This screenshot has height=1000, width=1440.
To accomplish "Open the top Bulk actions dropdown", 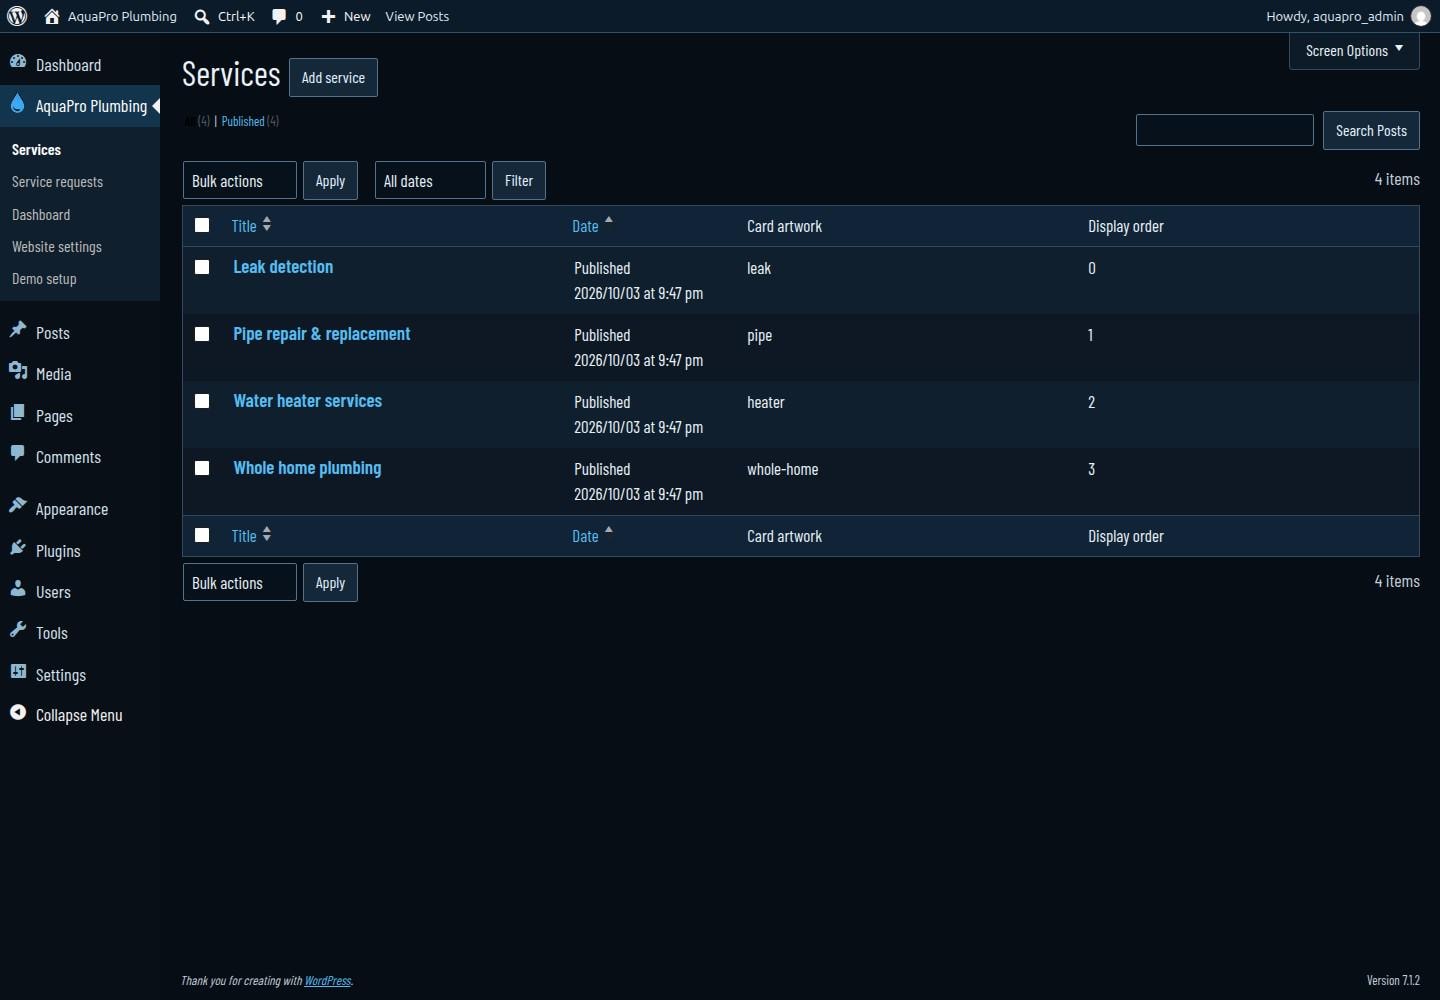I will [240, 181].
